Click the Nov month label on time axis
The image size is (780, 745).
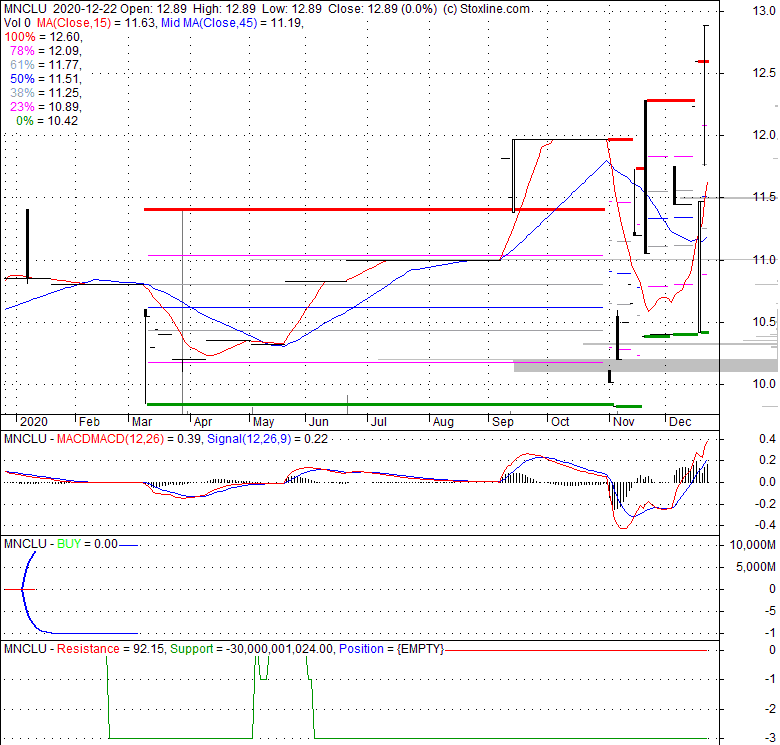click(x=624, y=422)
